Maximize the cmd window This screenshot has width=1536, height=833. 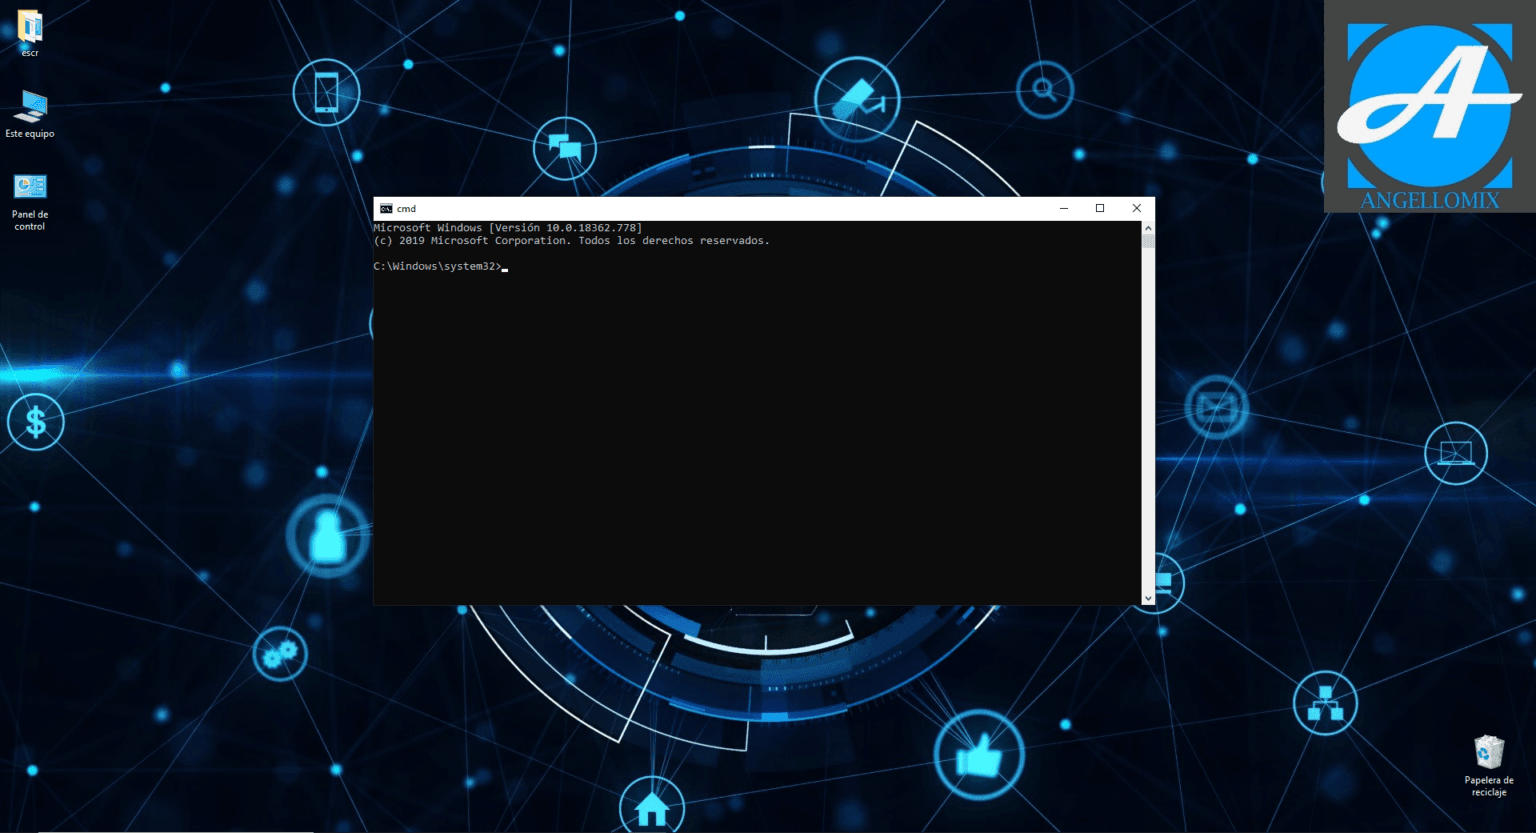(1100, 208)
